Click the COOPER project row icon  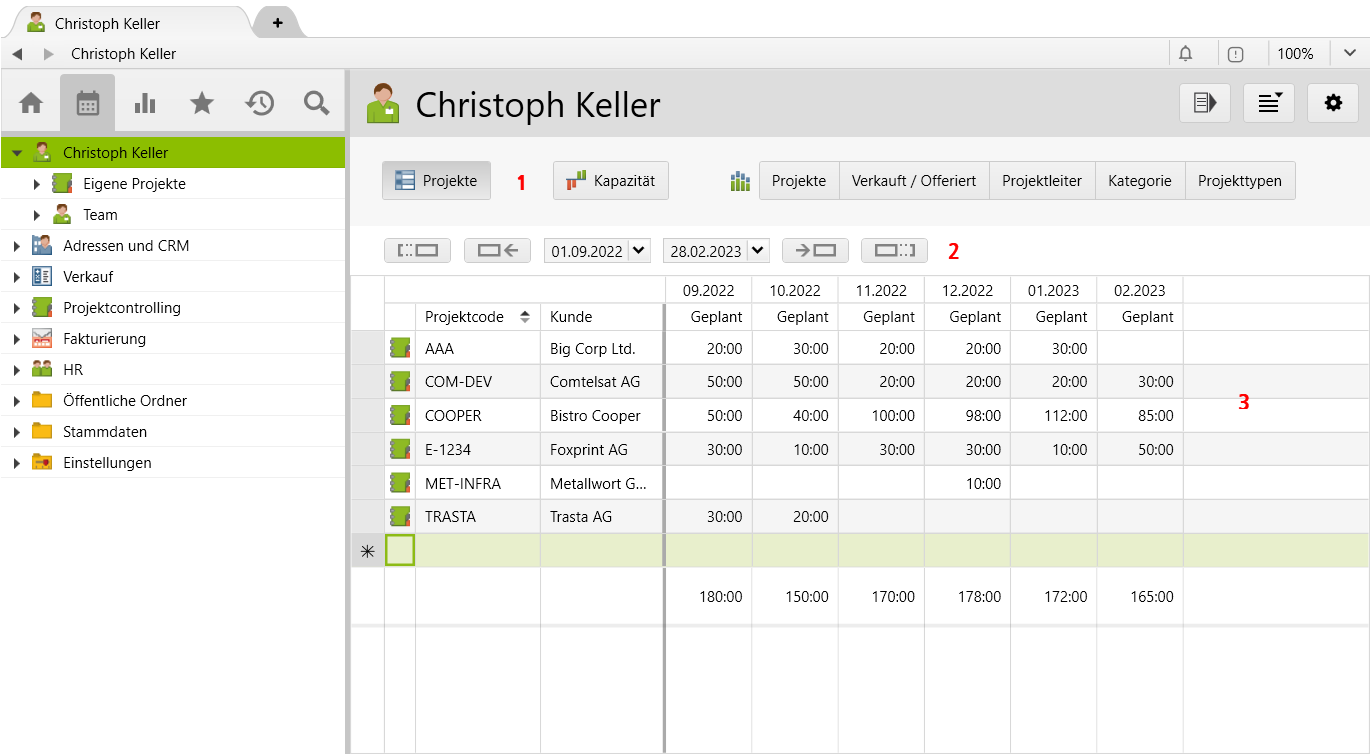click(400, 416)
